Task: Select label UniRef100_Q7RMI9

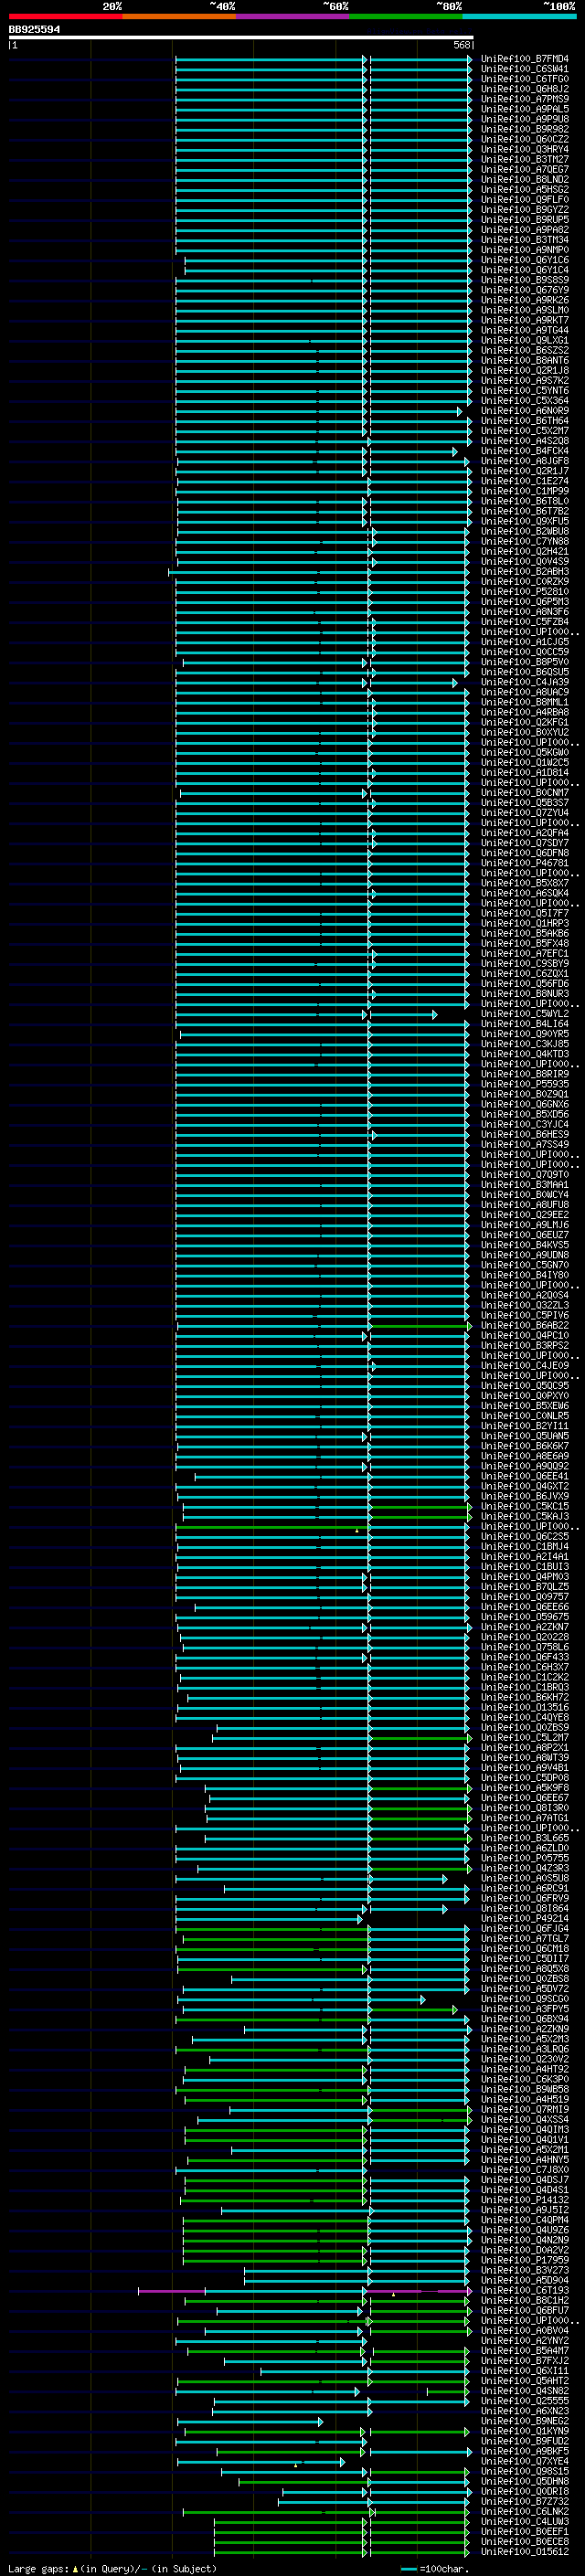Action: pyautogui.click(x=524, y=2110)
